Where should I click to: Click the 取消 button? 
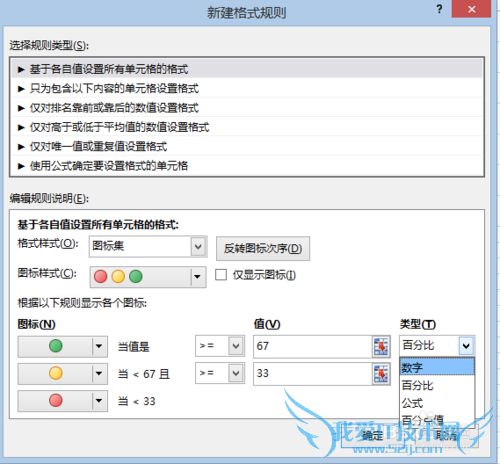[446, 436]
